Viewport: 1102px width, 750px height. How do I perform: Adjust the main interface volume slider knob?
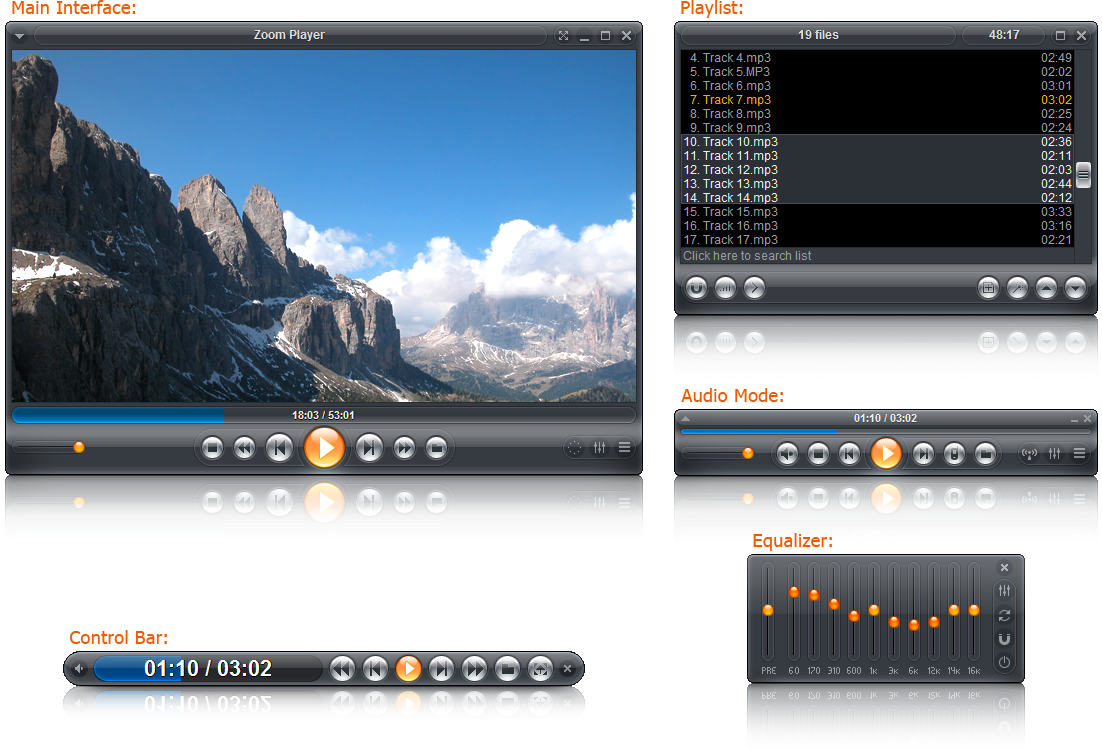(x=79, y=447)
